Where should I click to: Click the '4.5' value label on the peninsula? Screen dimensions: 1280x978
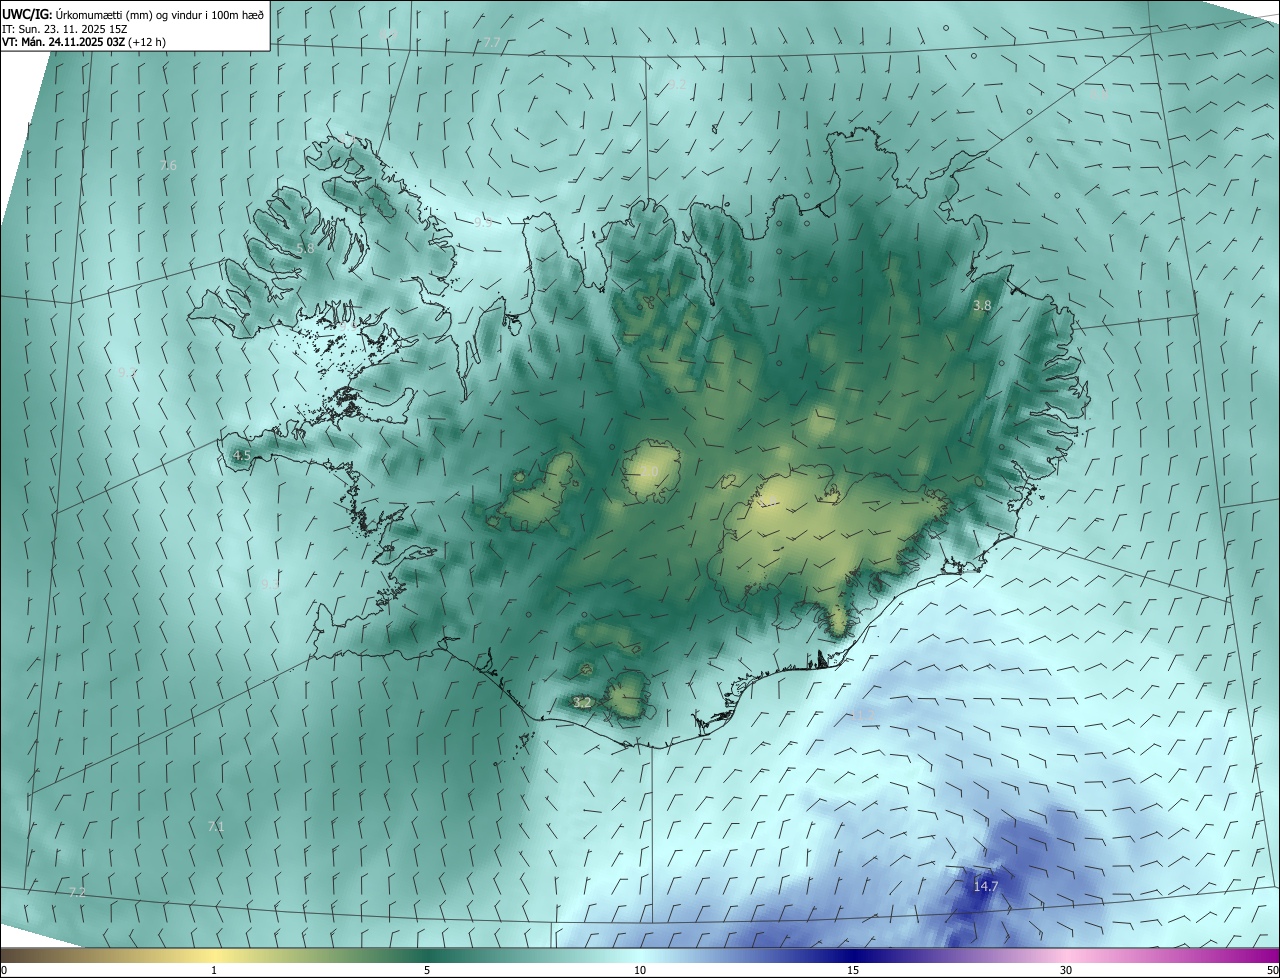(x=241, y=455)
